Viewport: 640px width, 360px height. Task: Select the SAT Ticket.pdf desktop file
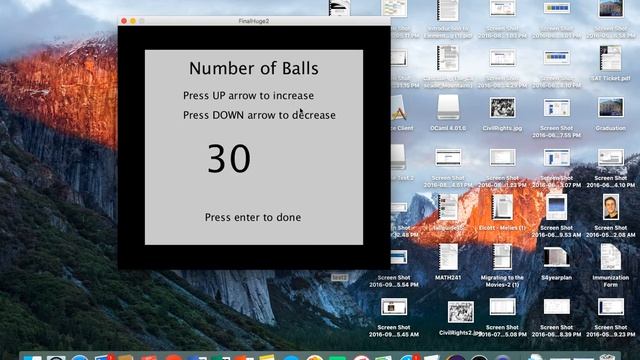tap(611, 58)
